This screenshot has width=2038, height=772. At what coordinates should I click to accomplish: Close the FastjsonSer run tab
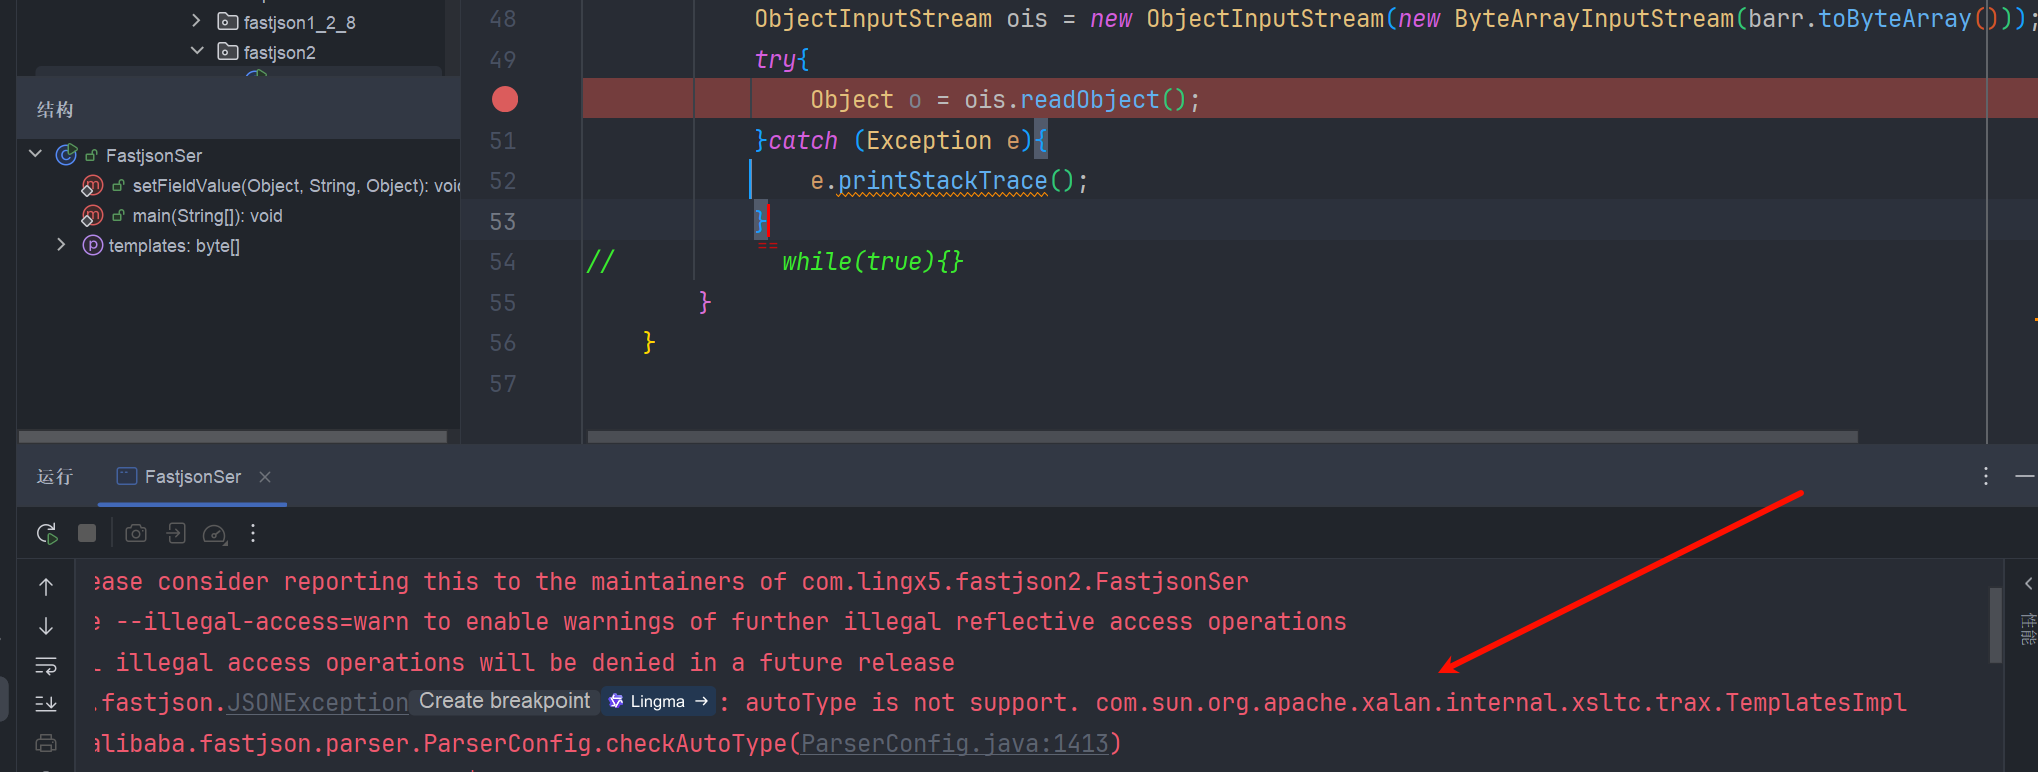click(265, 477)
